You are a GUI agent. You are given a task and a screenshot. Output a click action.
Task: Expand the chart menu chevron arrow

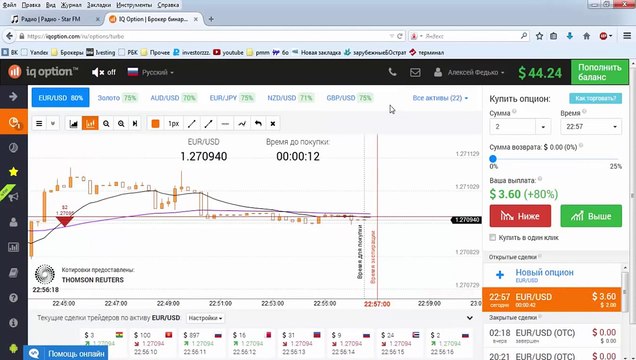53,123
